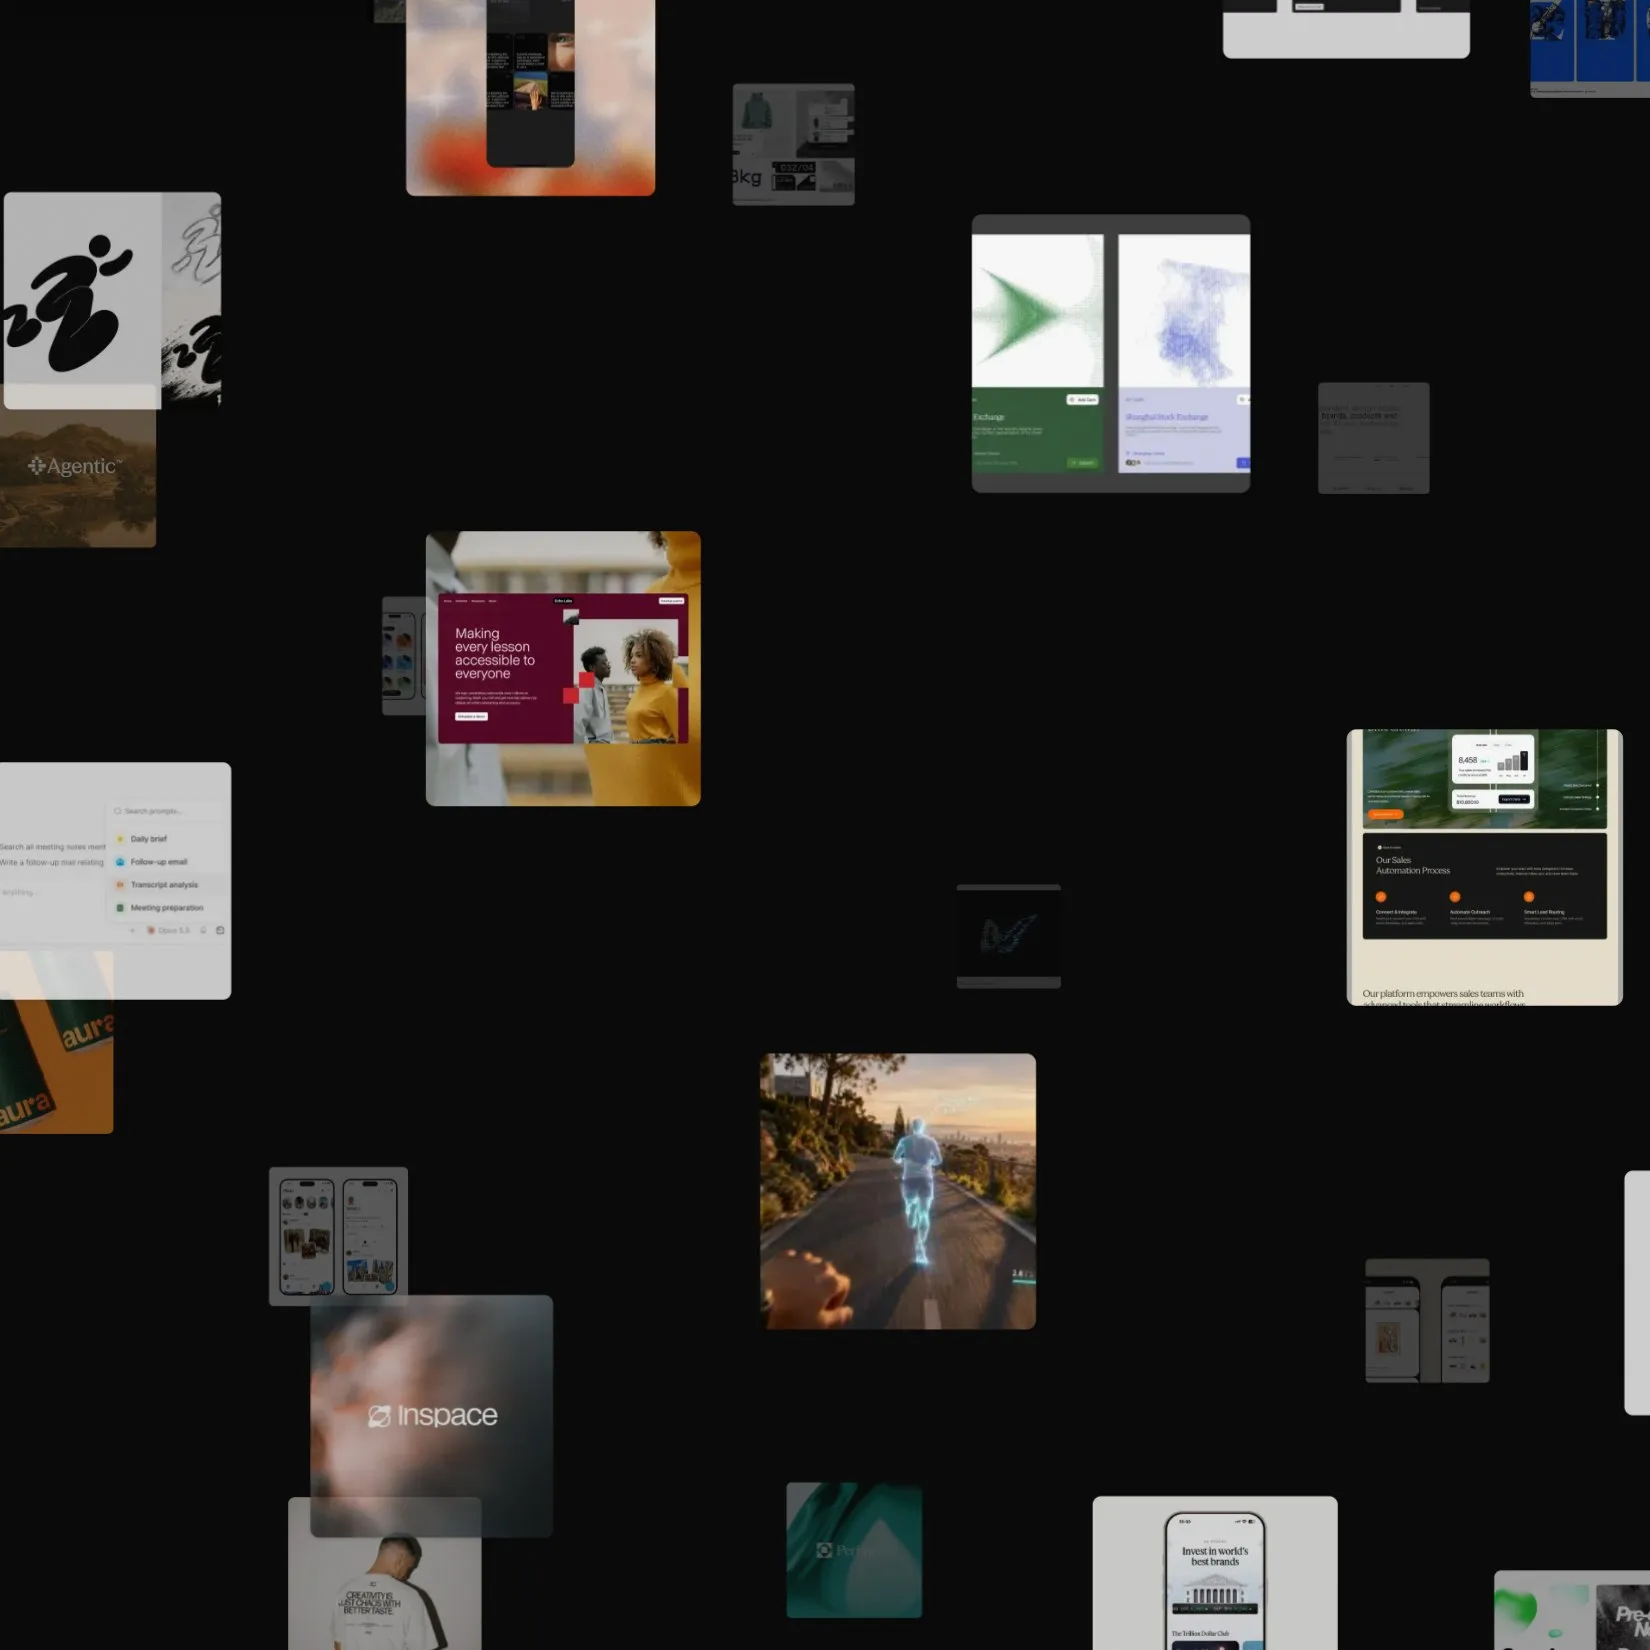
Task: Click 'Daily brief' in the prompts card
Action: [x=148, y=839]
